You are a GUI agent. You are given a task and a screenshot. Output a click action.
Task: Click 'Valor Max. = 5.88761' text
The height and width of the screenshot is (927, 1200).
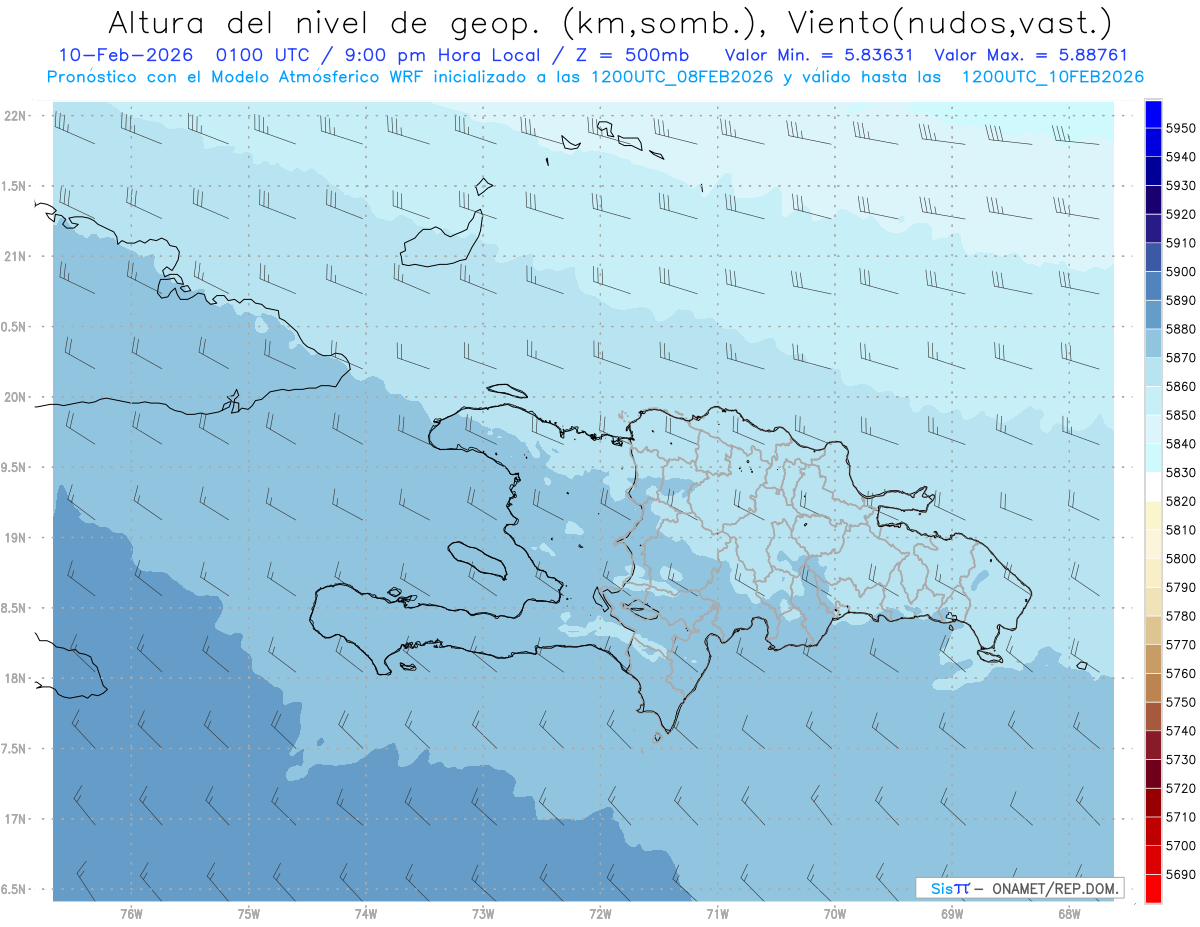[1030, 56]
